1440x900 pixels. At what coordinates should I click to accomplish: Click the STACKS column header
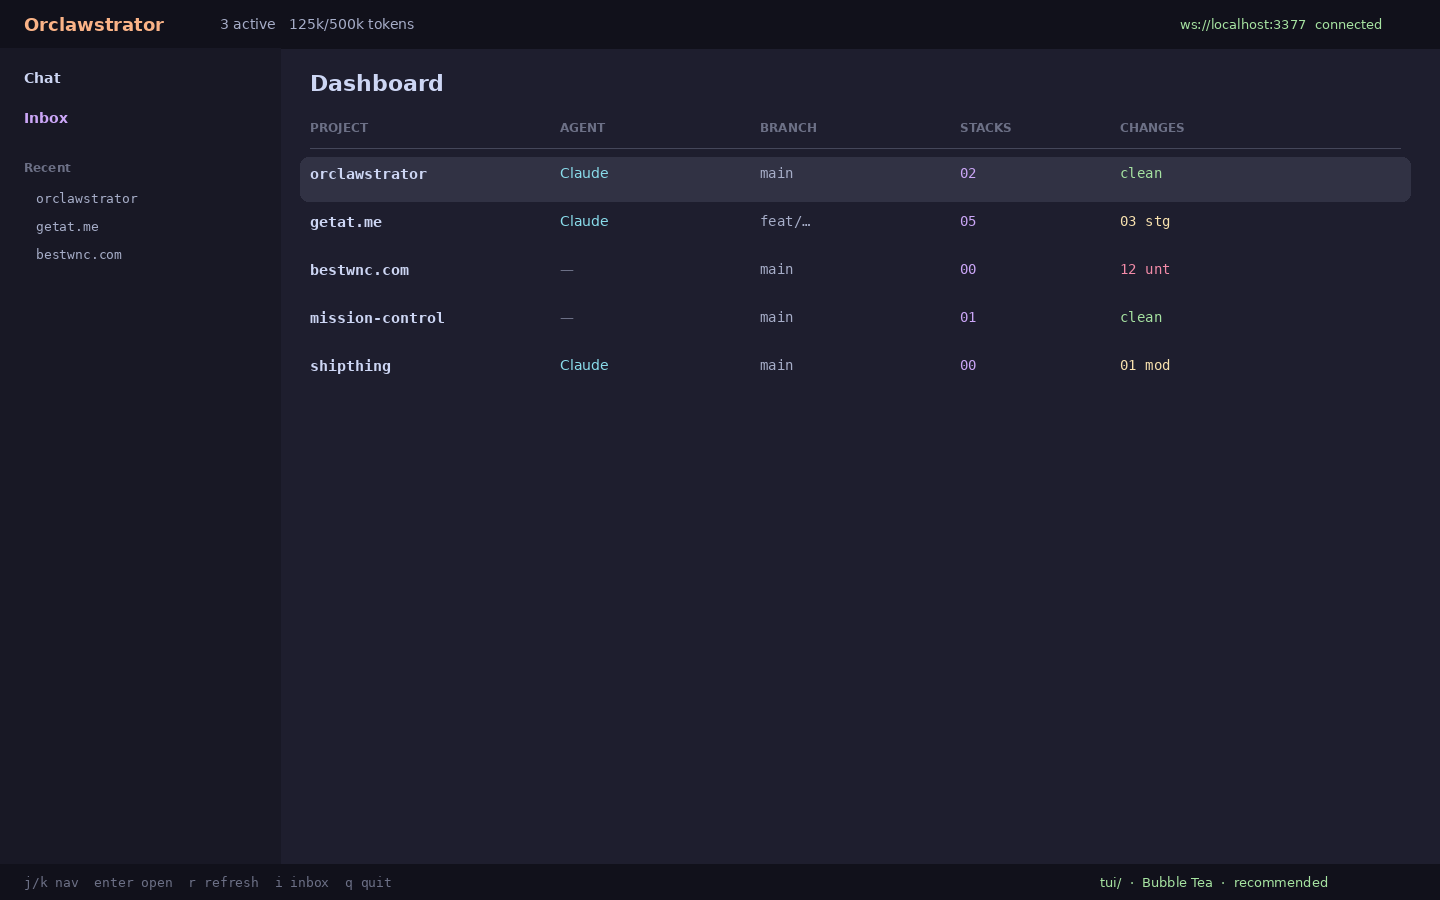985,128
